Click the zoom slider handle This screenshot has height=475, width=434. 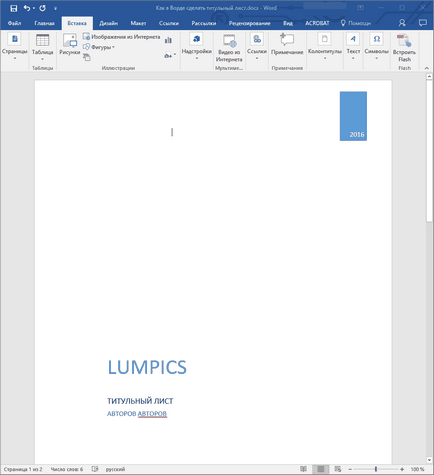coord(376,469)
